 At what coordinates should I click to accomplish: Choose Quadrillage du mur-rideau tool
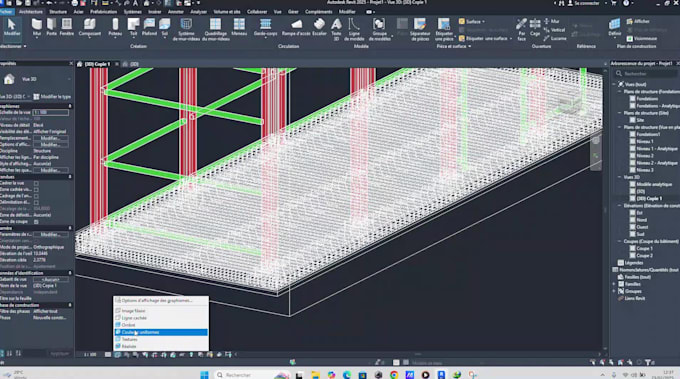pyautogui.click(x=216, y=29)
